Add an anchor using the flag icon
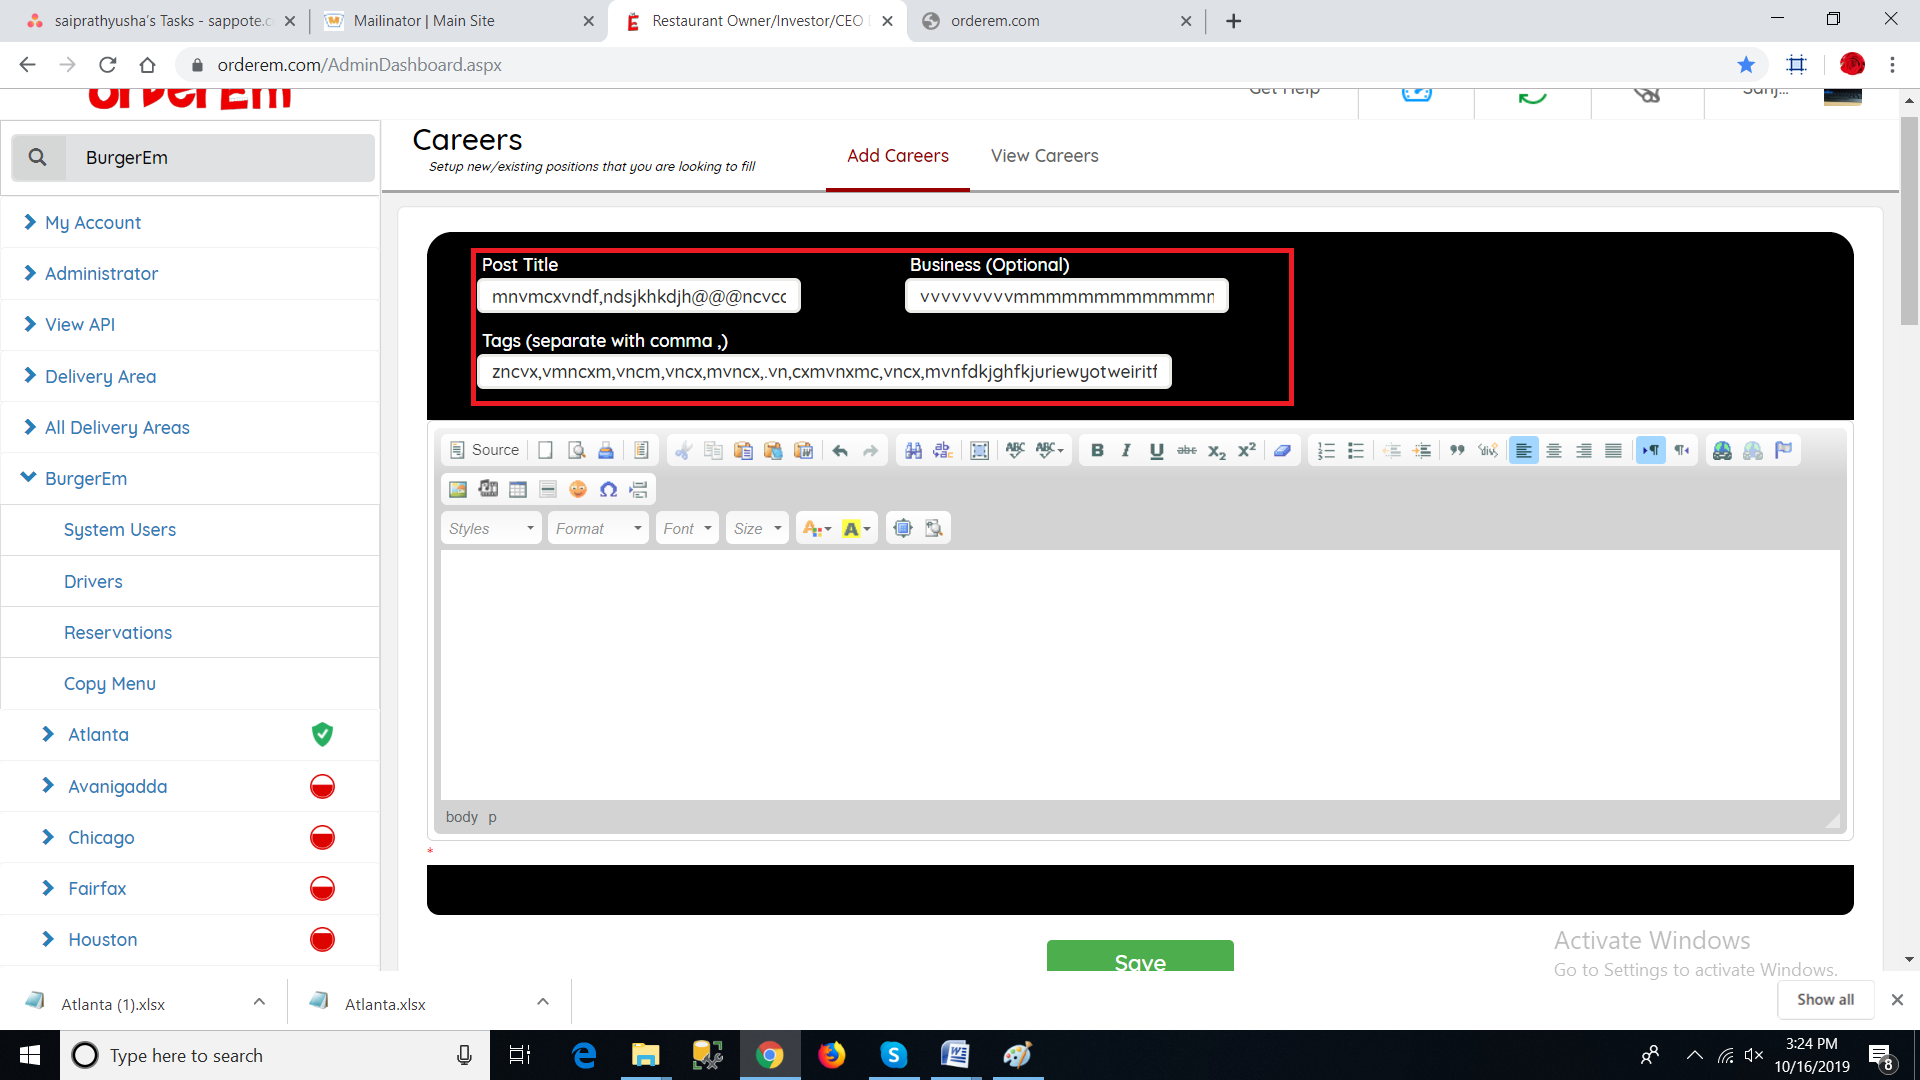1920x1080 pixels. (x=1783, y=450)
